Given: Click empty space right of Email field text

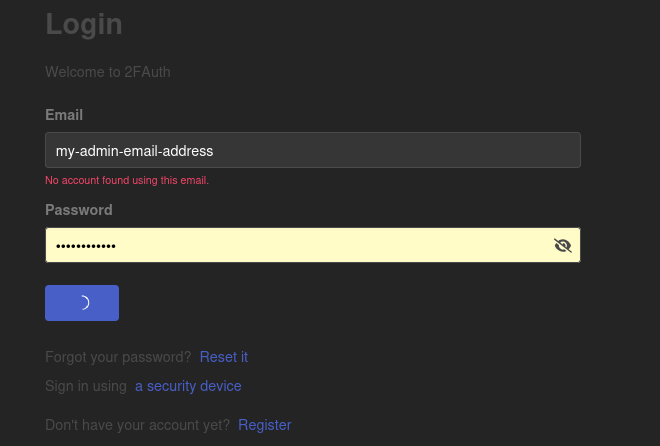Looking at the screenshot, I should tap(396, 150).
